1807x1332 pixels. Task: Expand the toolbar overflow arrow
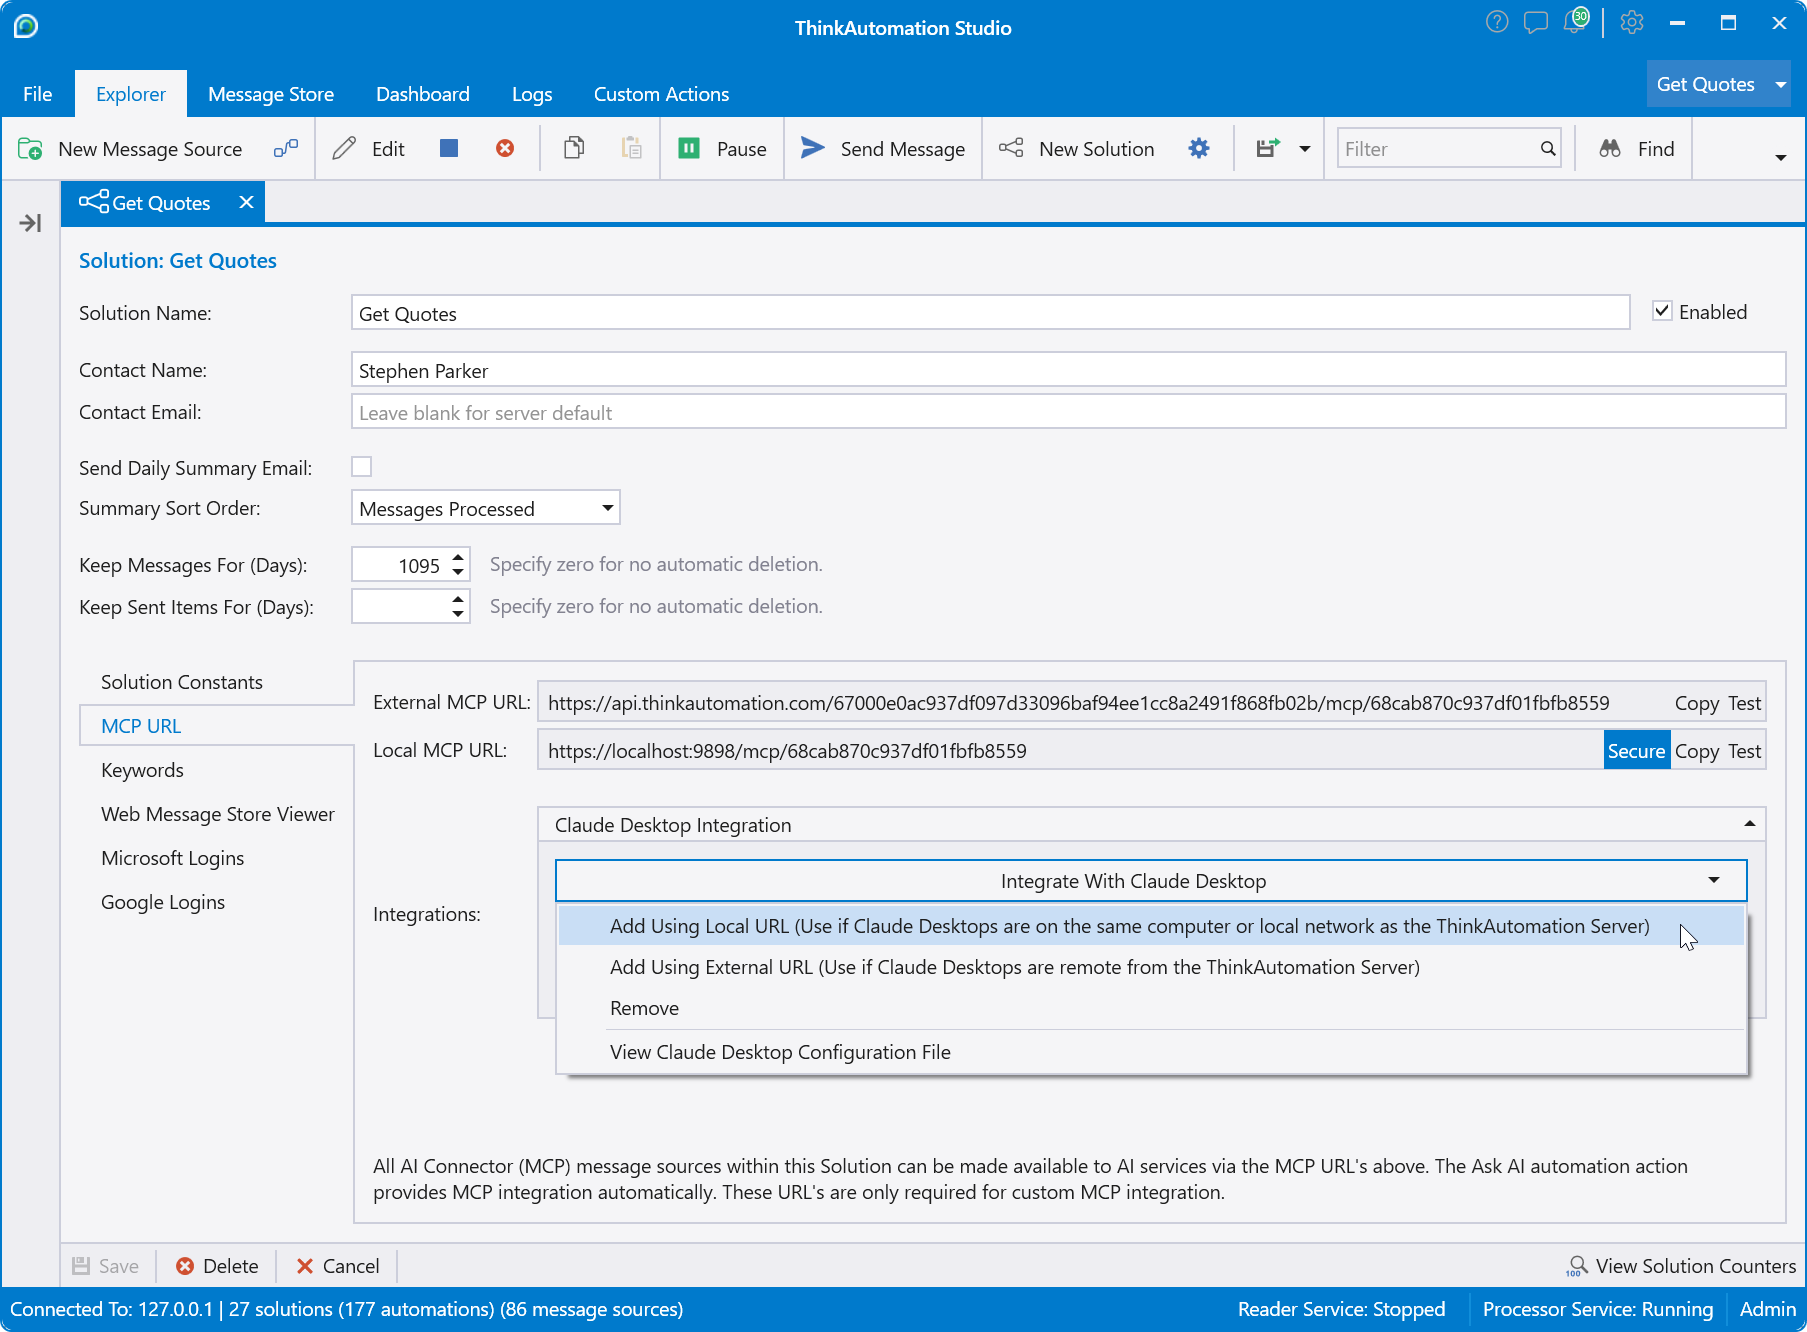point(1780,157)
